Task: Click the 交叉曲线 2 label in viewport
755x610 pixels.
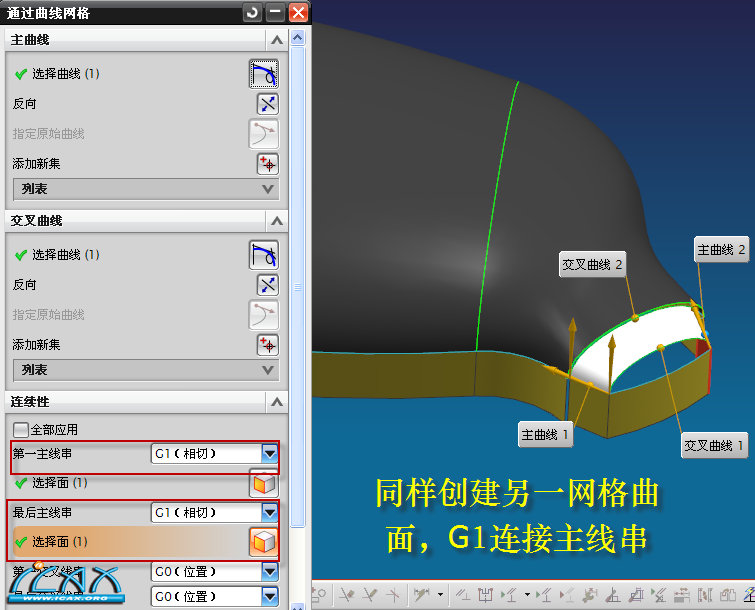Action: [593, 264]
